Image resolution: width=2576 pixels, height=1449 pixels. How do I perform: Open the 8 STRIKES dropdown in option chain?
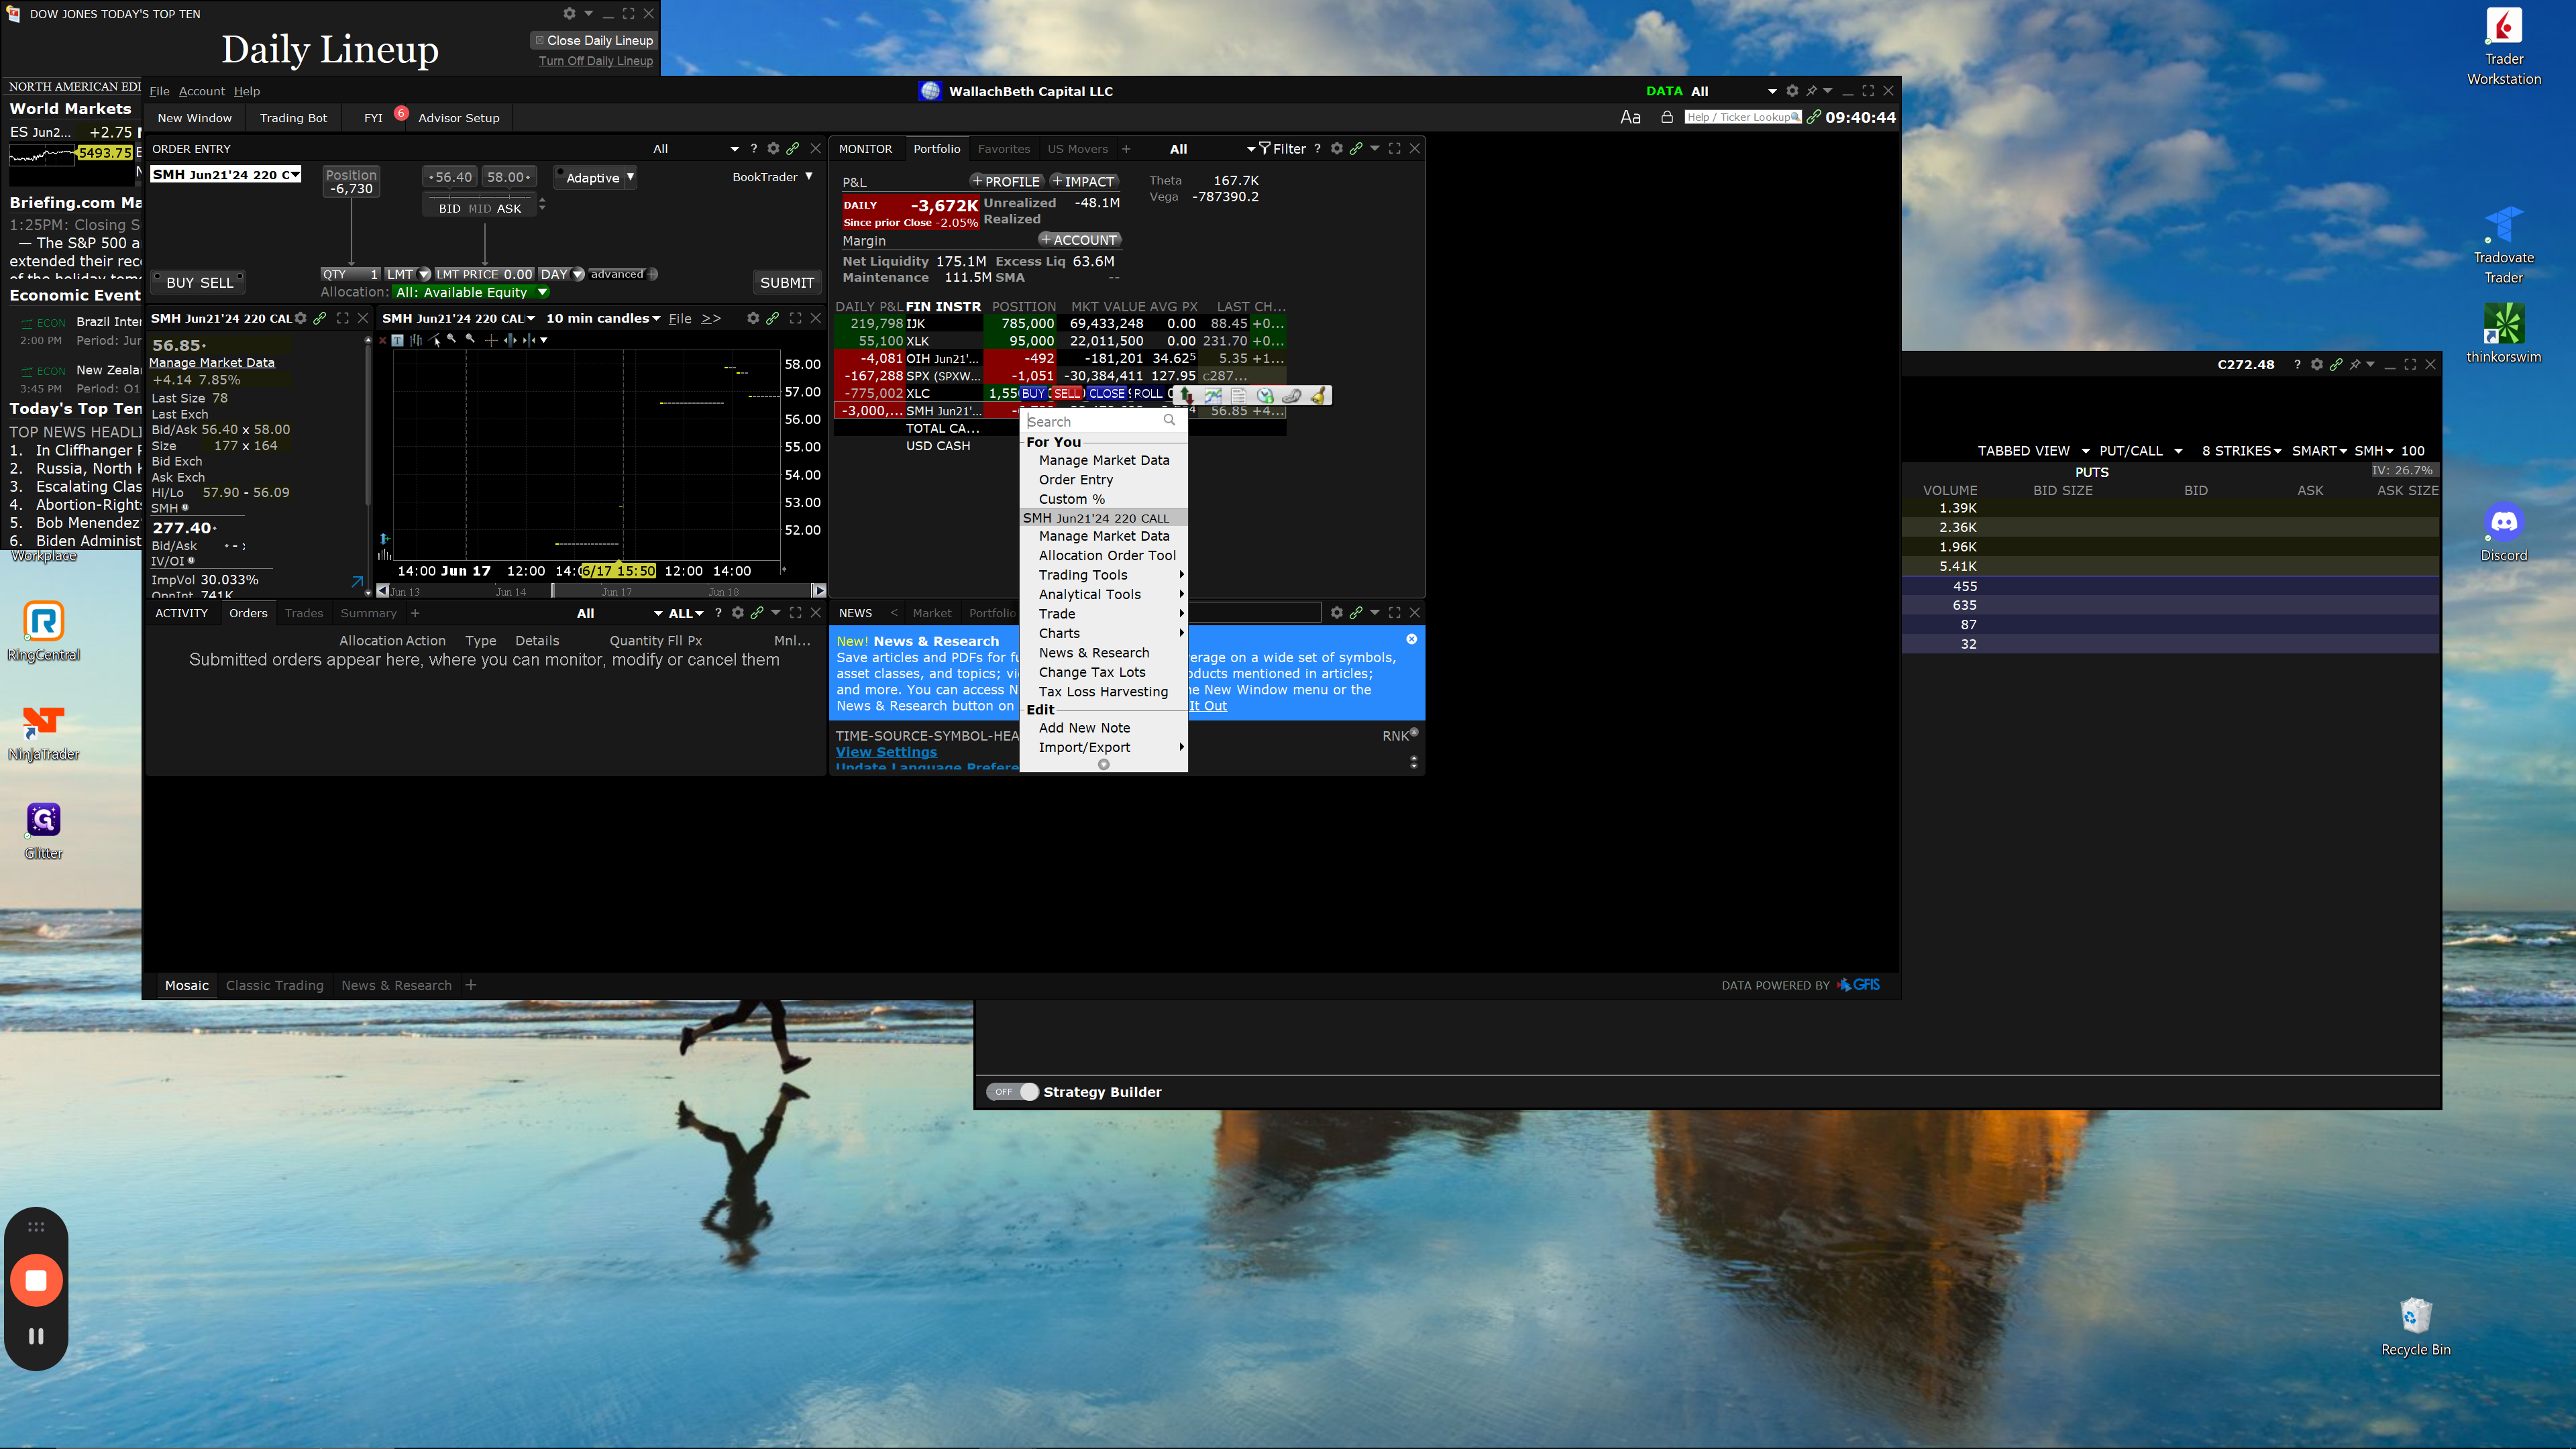coord(2241,451)
